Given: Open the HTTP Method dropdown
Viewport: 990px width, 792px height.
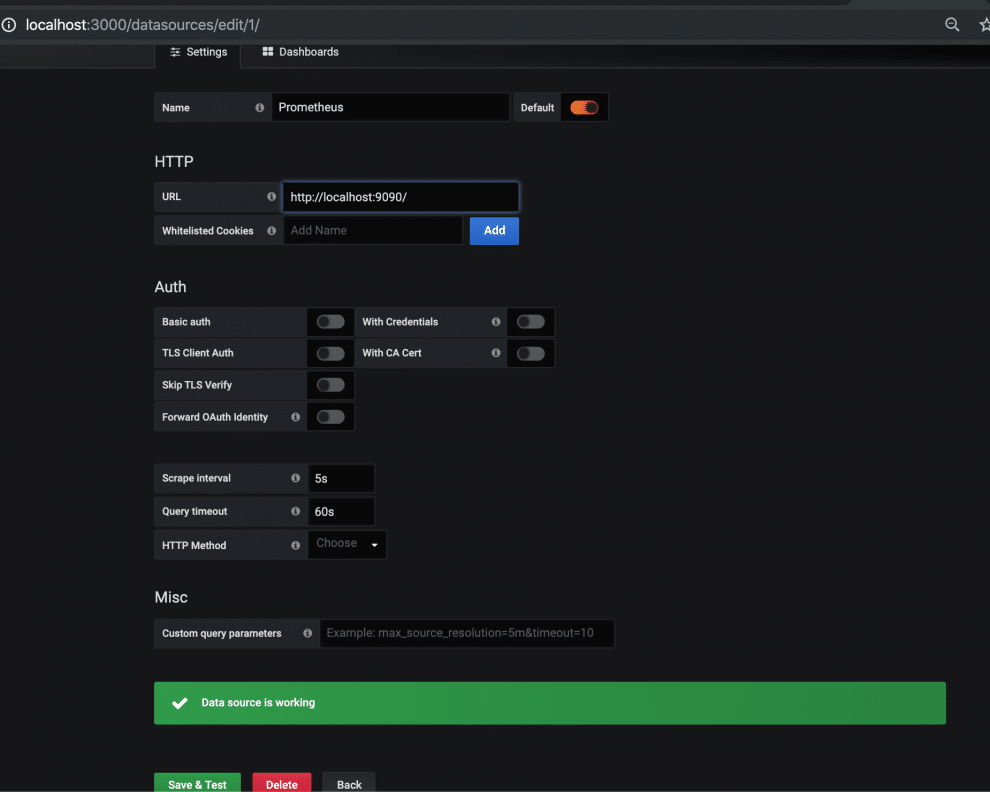Looking at the screenshot, I should [346, 544].
